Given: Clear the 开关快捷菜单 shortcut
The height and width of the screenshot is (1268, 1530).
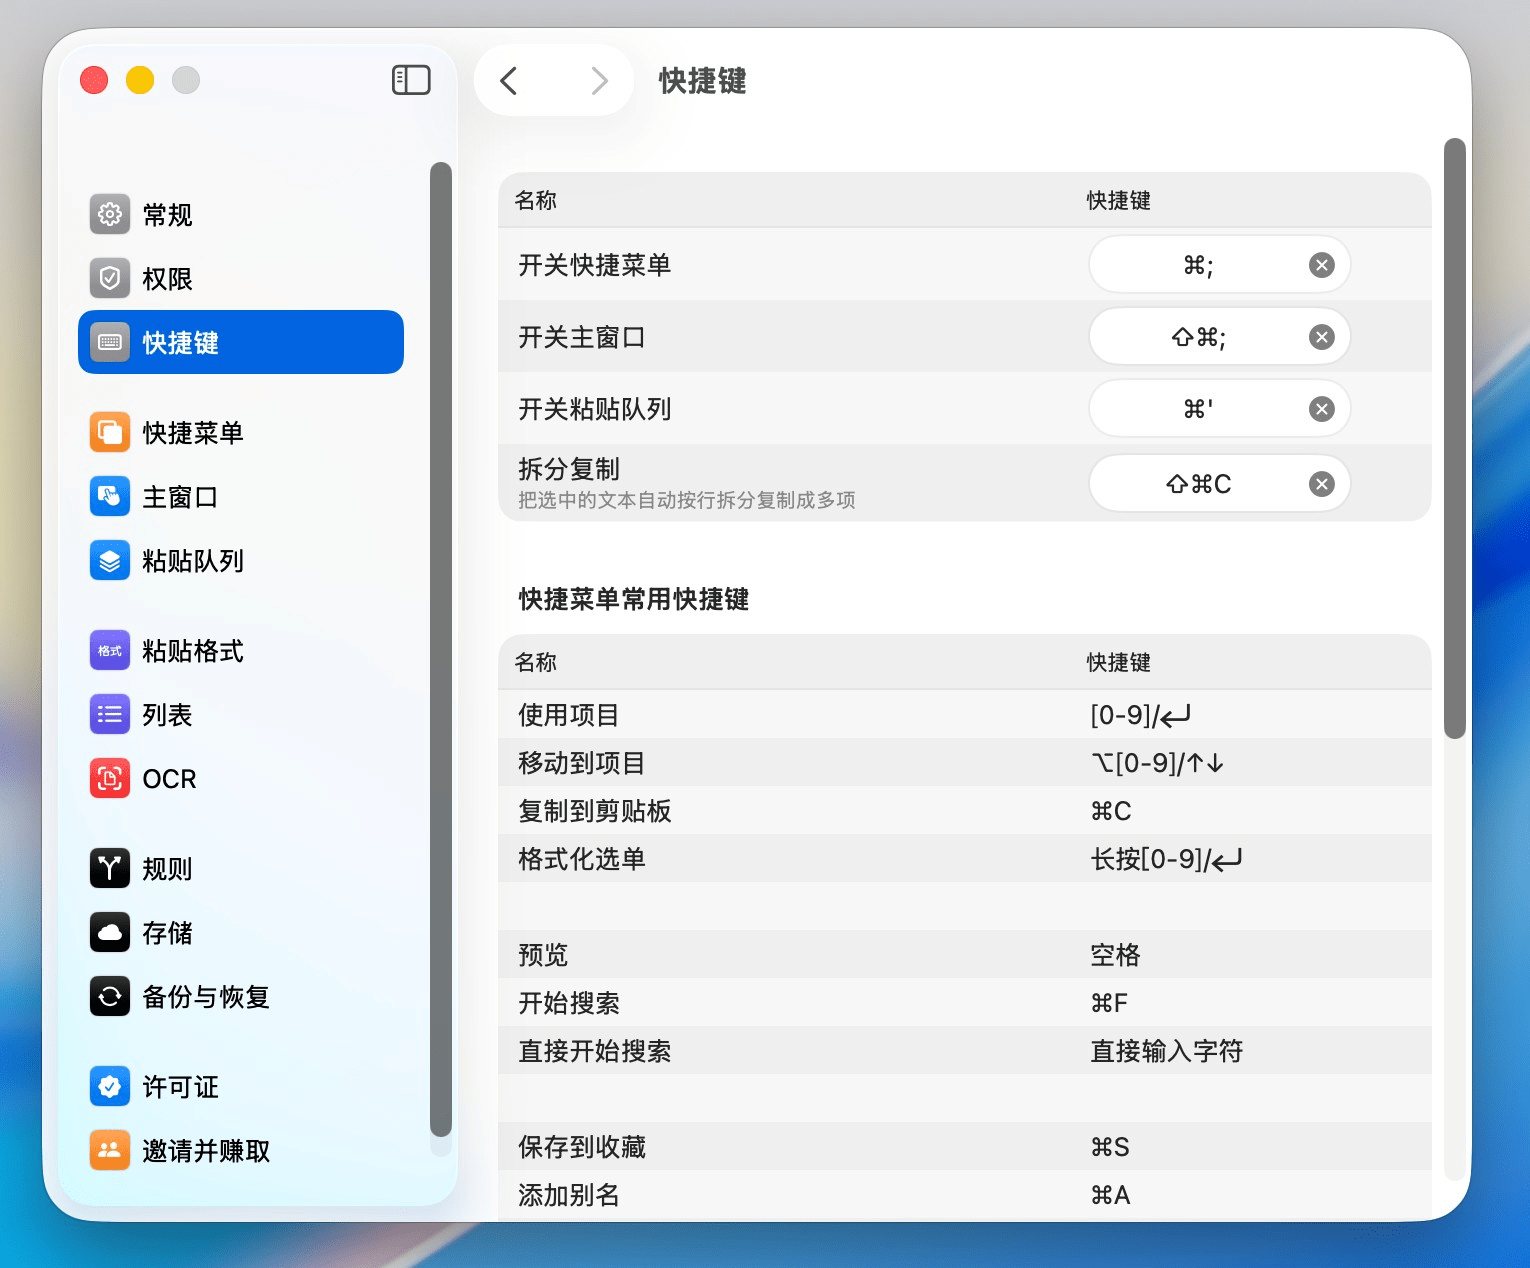Looking at the screenshot, I should tap(1320, 265).
